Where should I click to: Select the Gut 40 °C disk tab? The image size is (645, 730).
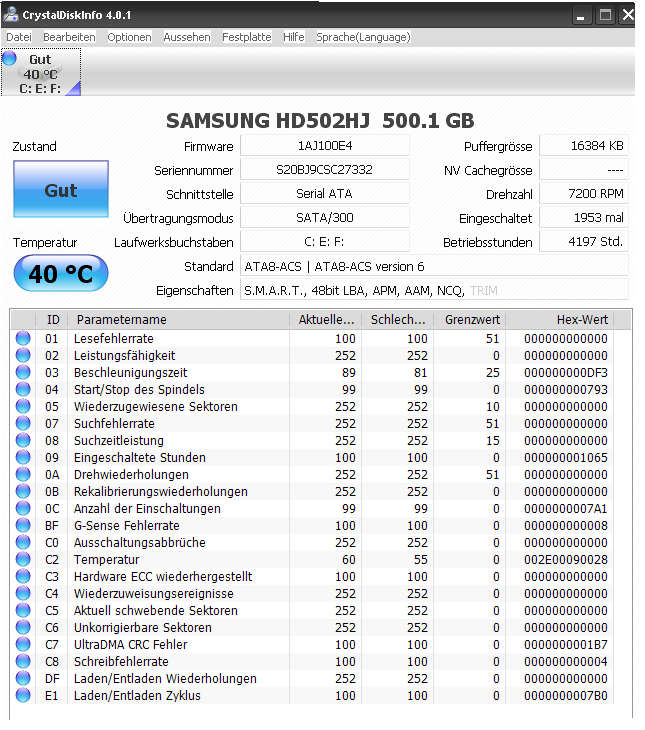(x=41, y=73)
